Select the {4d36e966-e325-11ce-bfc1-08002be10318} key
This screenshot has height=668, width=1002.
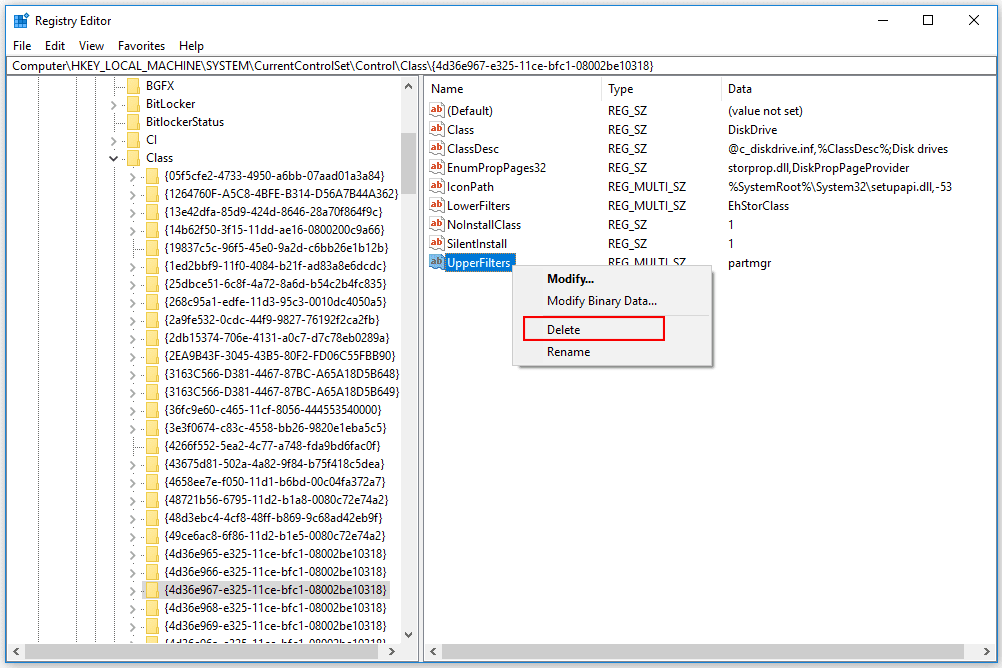[275, 571]
